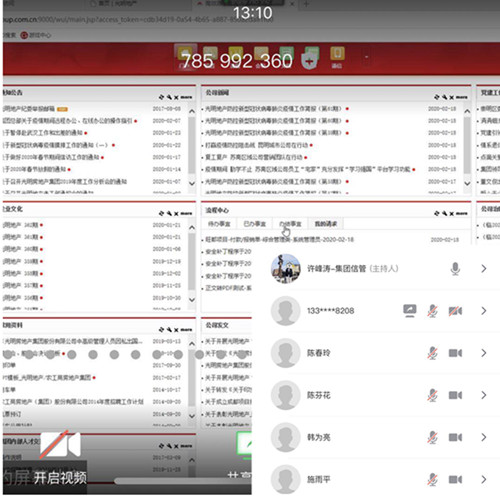Viewport: 500px width, 503px height.
Task: Tap the avatar of 陈春玲
Action: coord(286,353)
